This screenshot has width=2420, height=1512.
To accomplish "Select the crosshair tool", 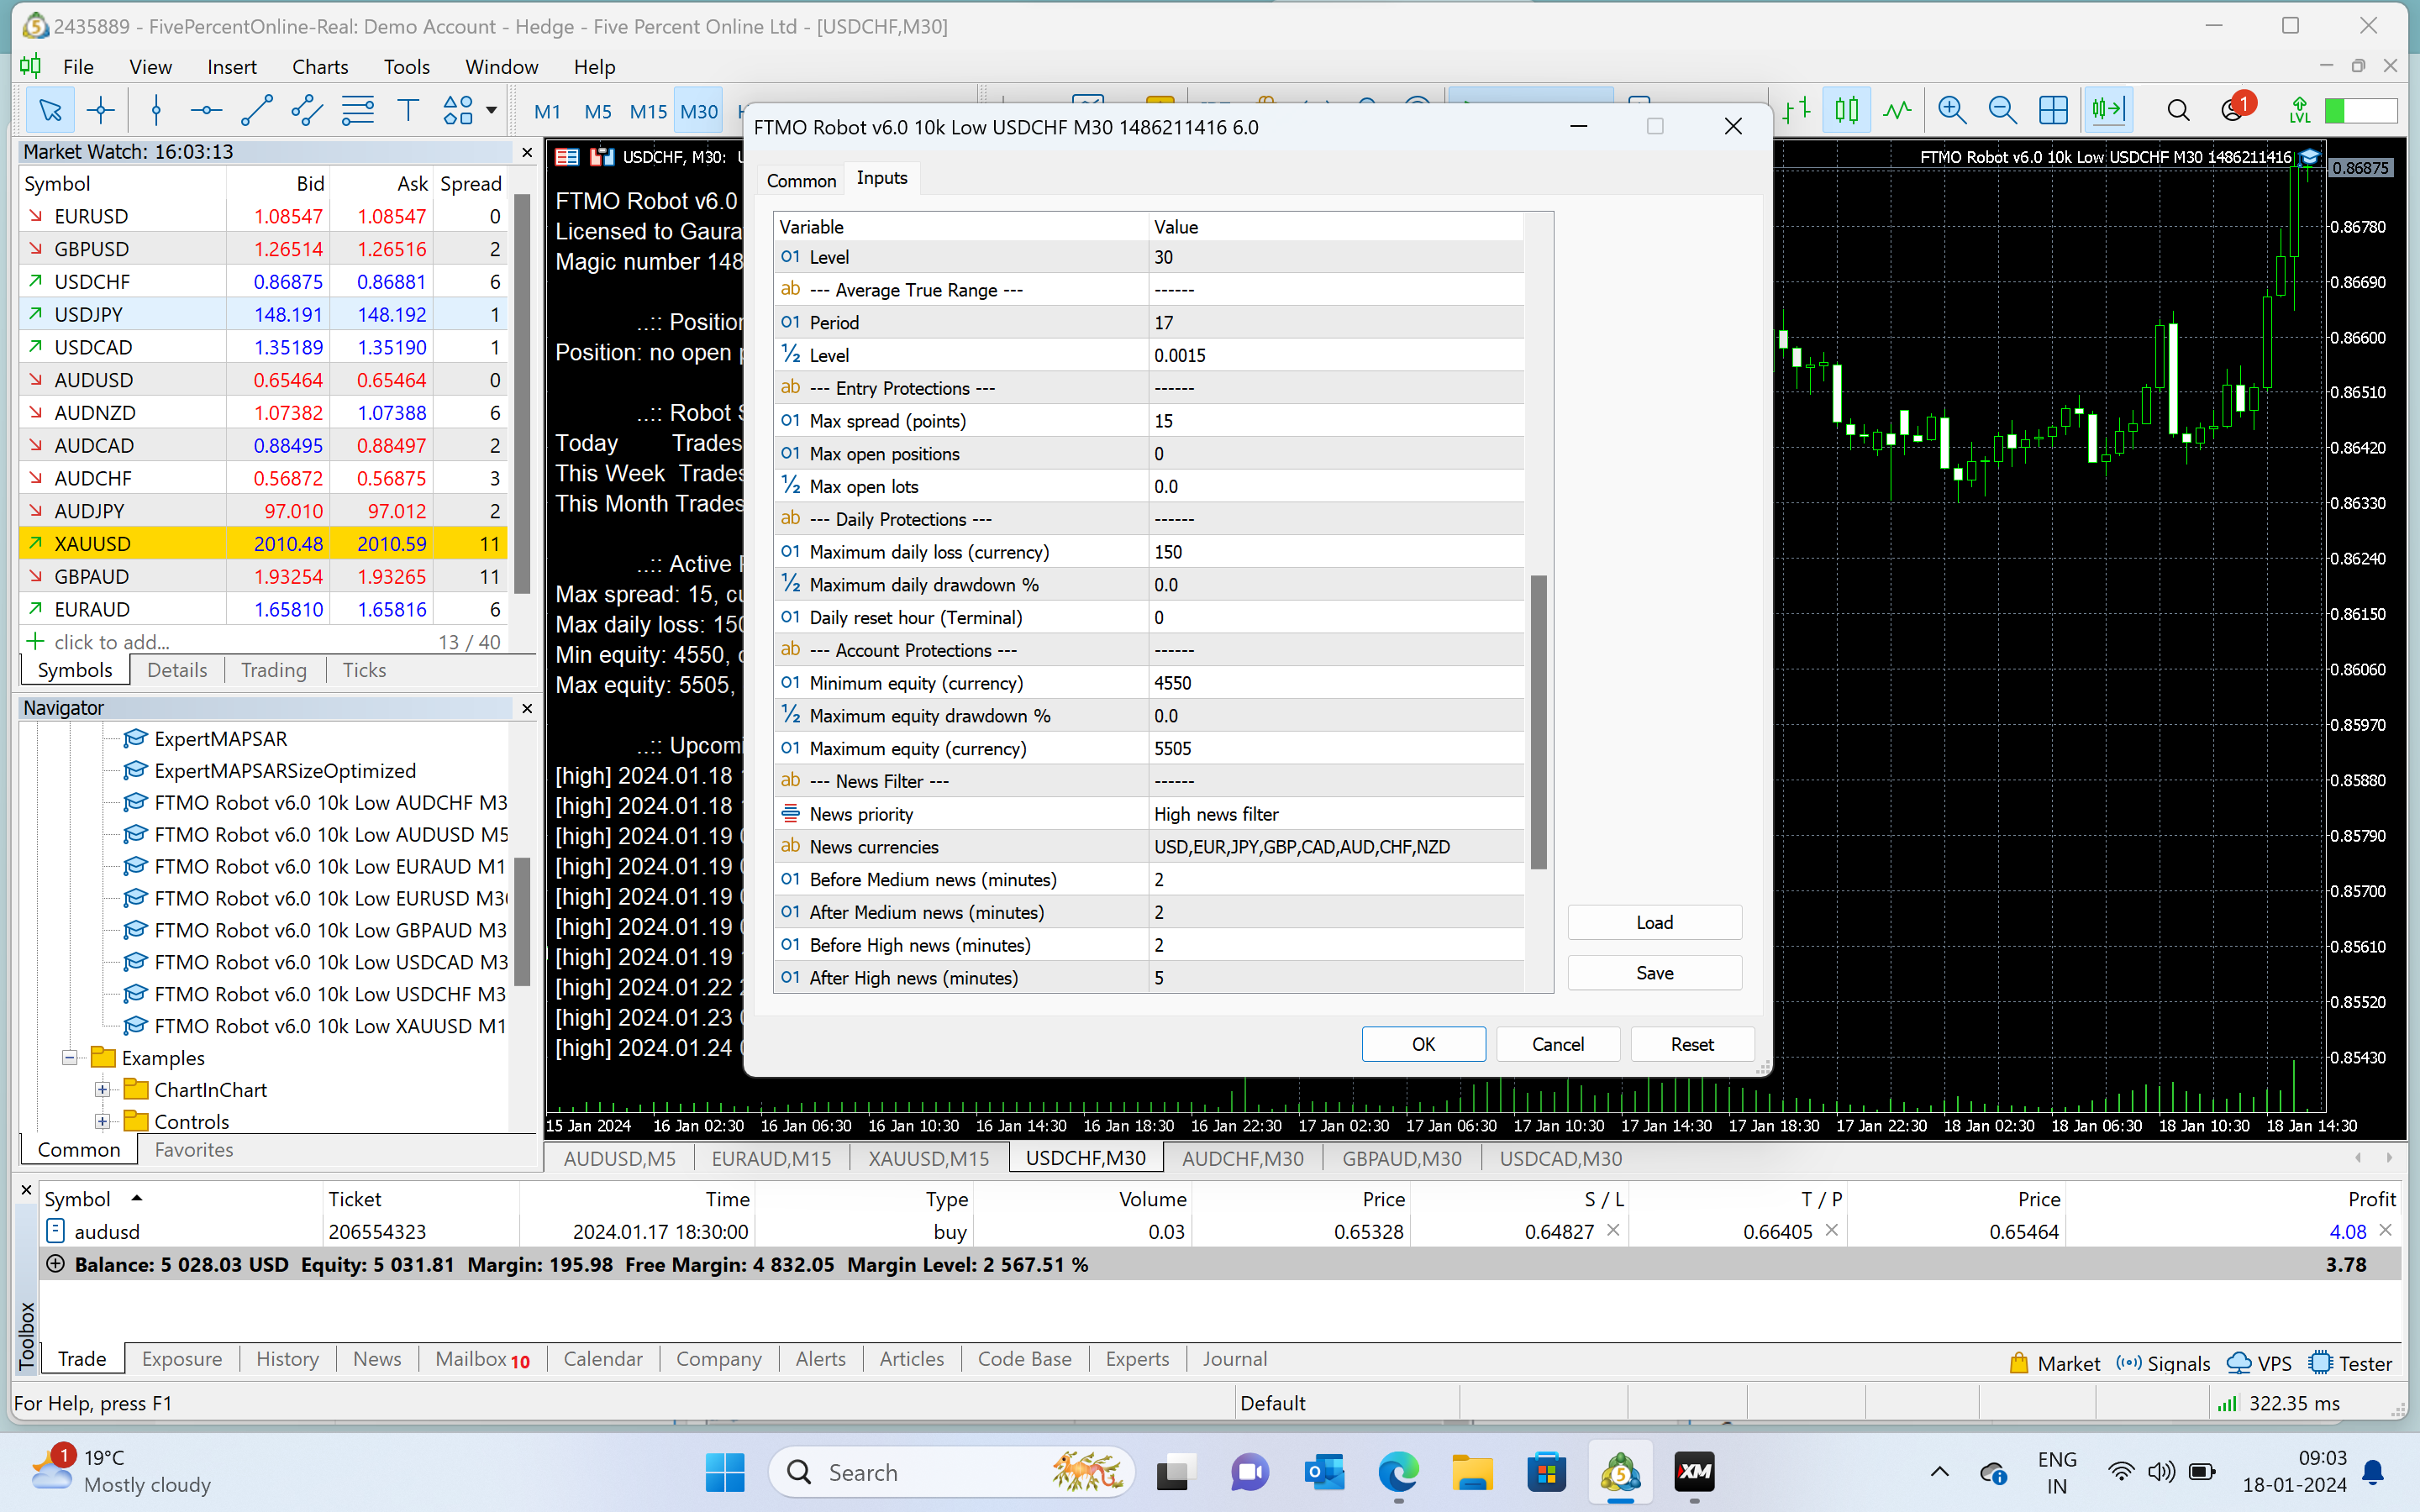I will tap(101, 110).
